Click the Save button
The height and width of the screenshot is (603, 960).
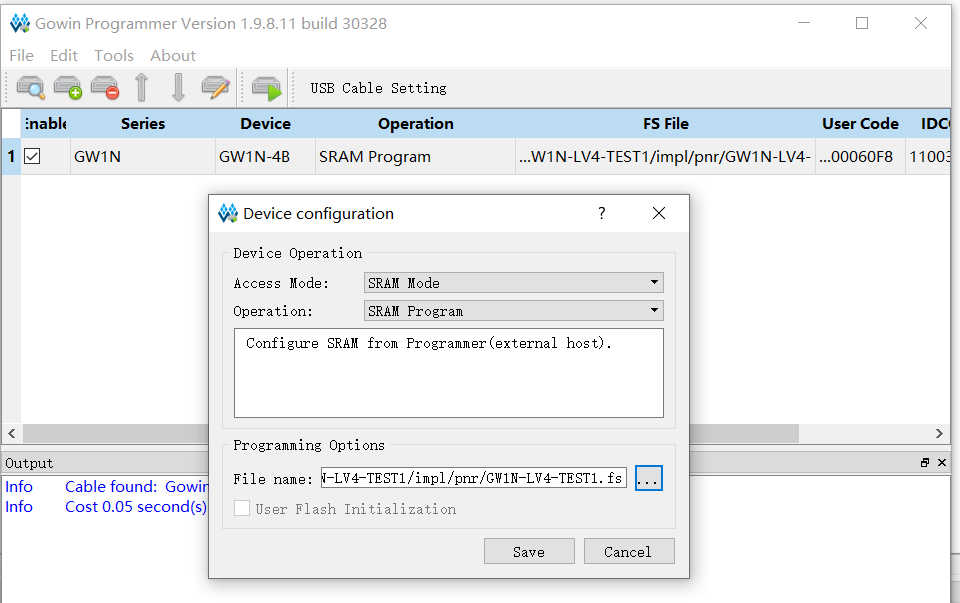point(529,552)
